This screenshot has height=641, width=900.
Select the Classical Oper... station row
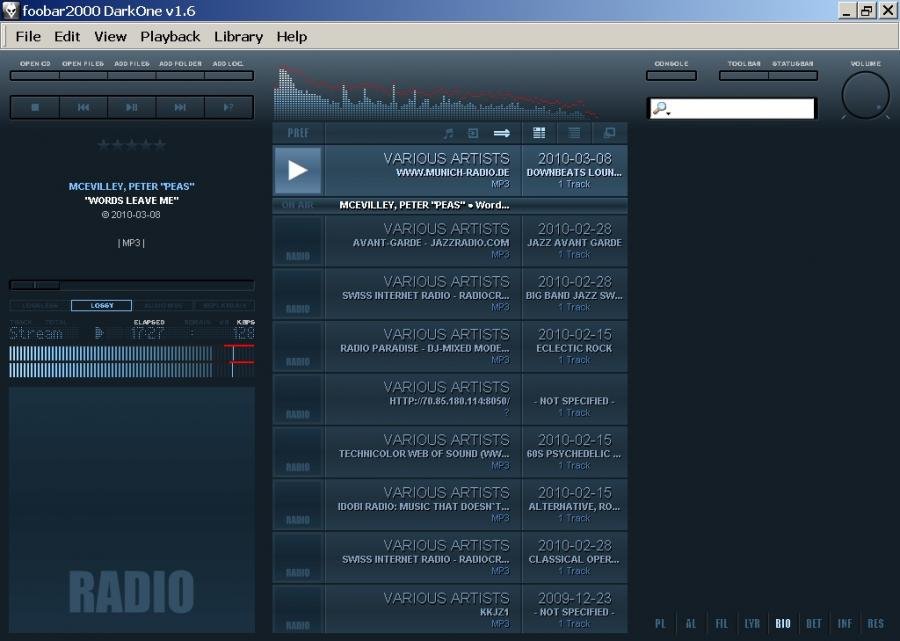[450, 558]
